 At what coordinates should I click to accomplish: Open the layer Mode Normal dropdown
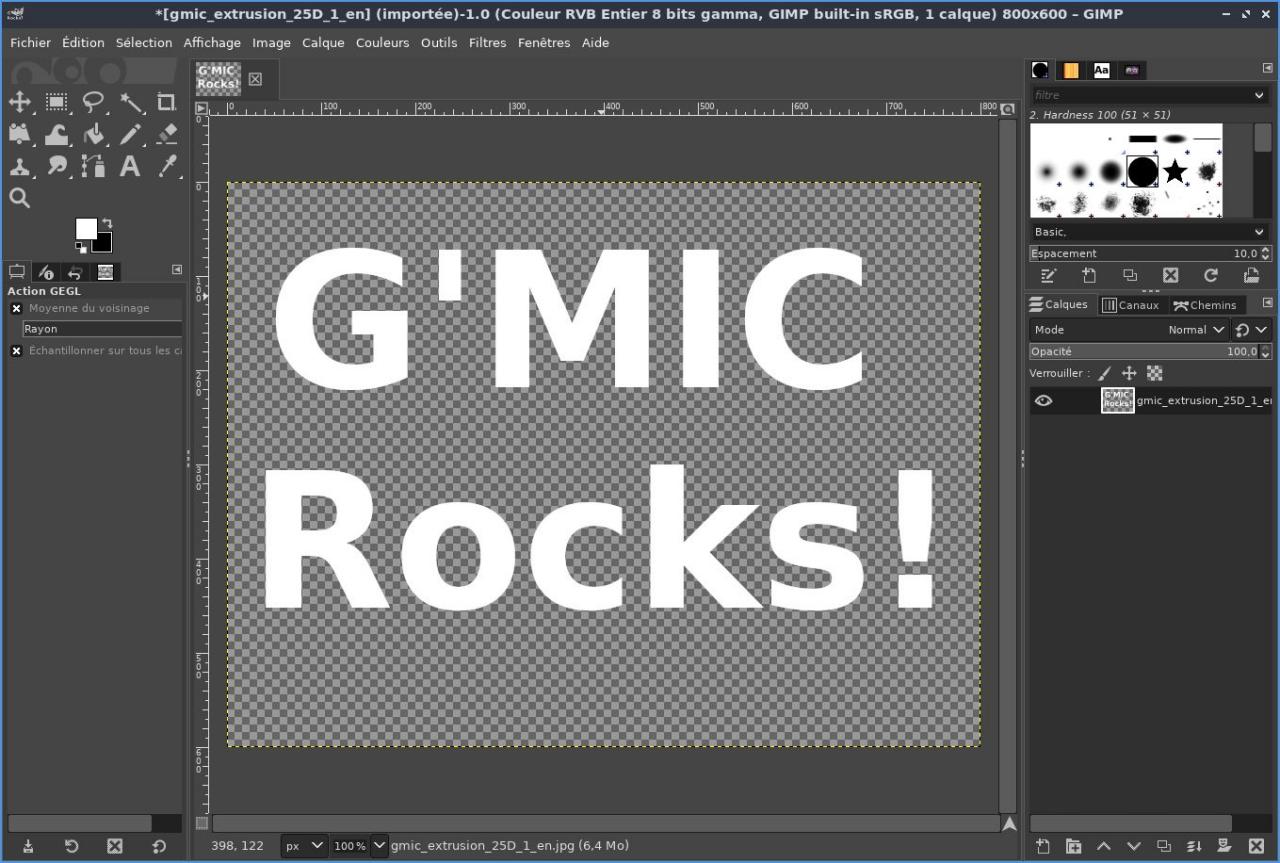[x=1196, y=330]
